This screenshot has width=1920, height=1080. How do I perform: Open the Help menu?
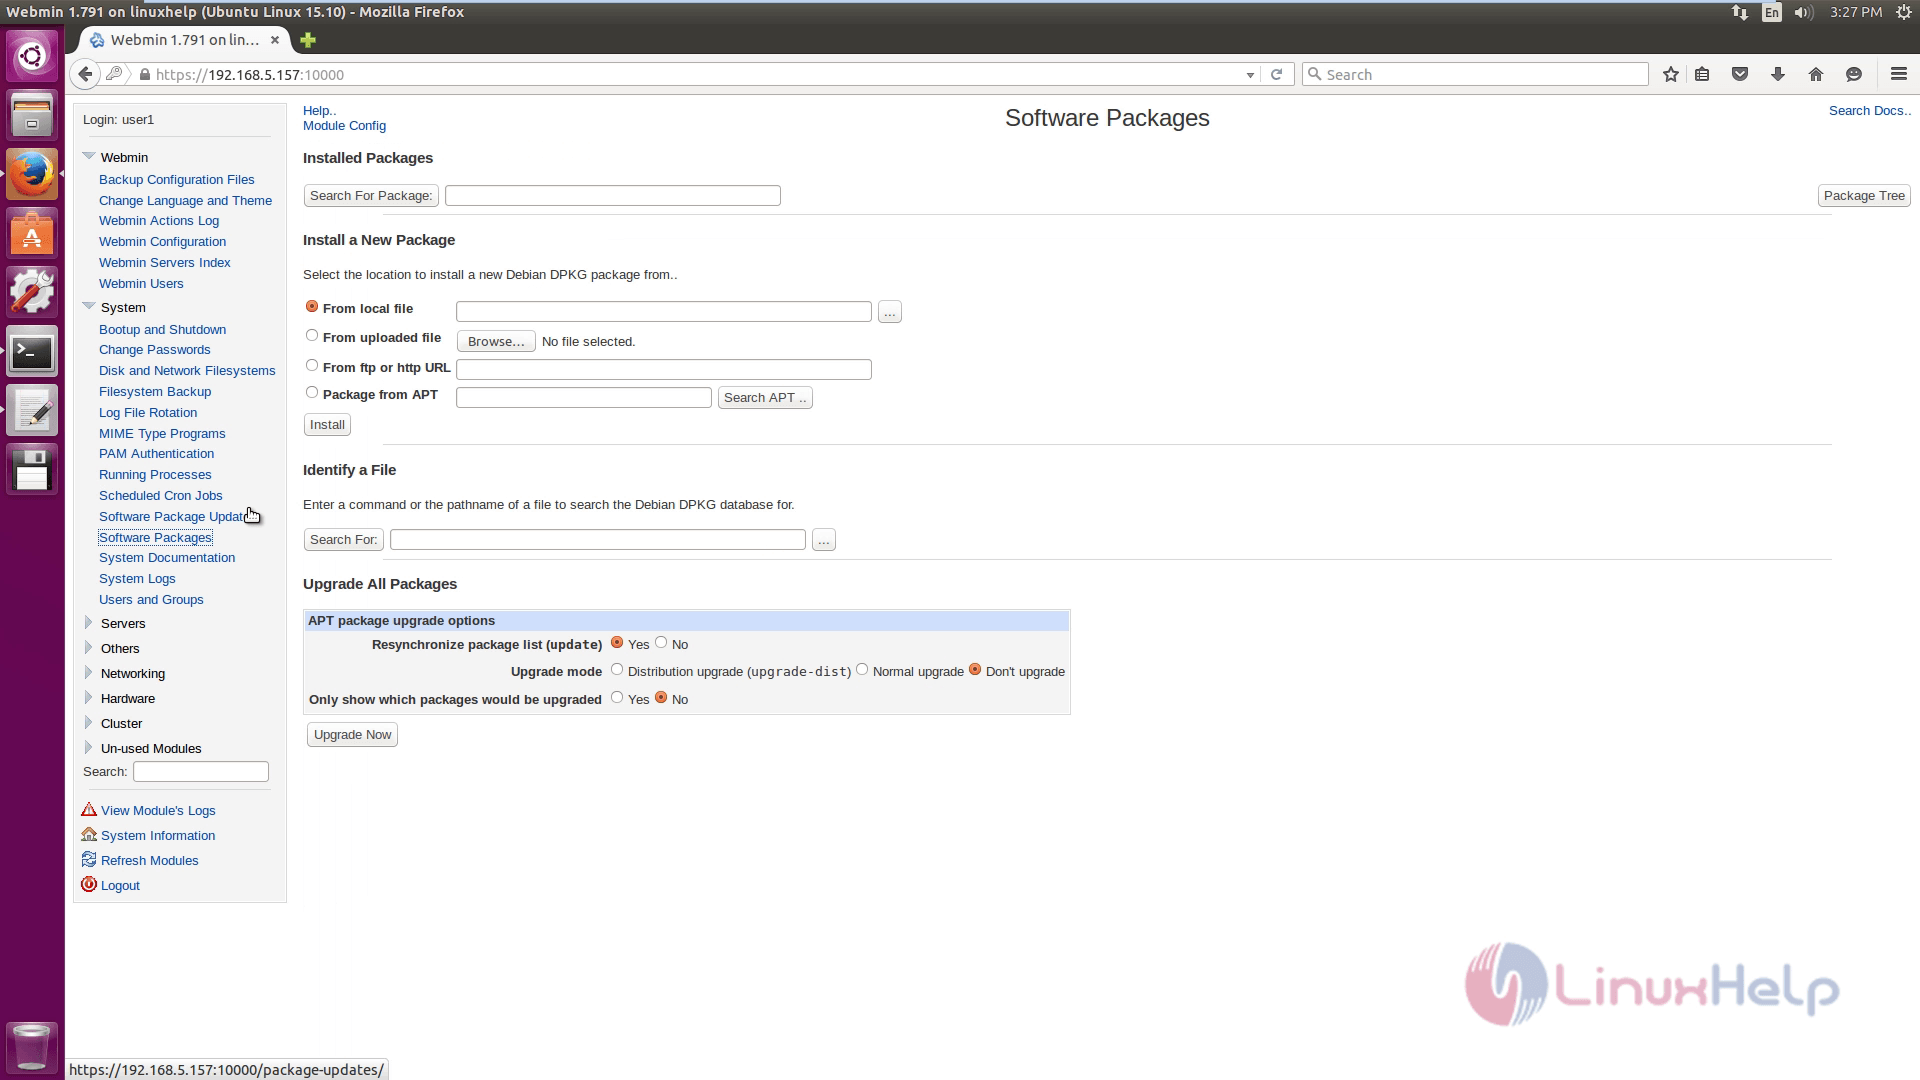(x=320, y=109)
